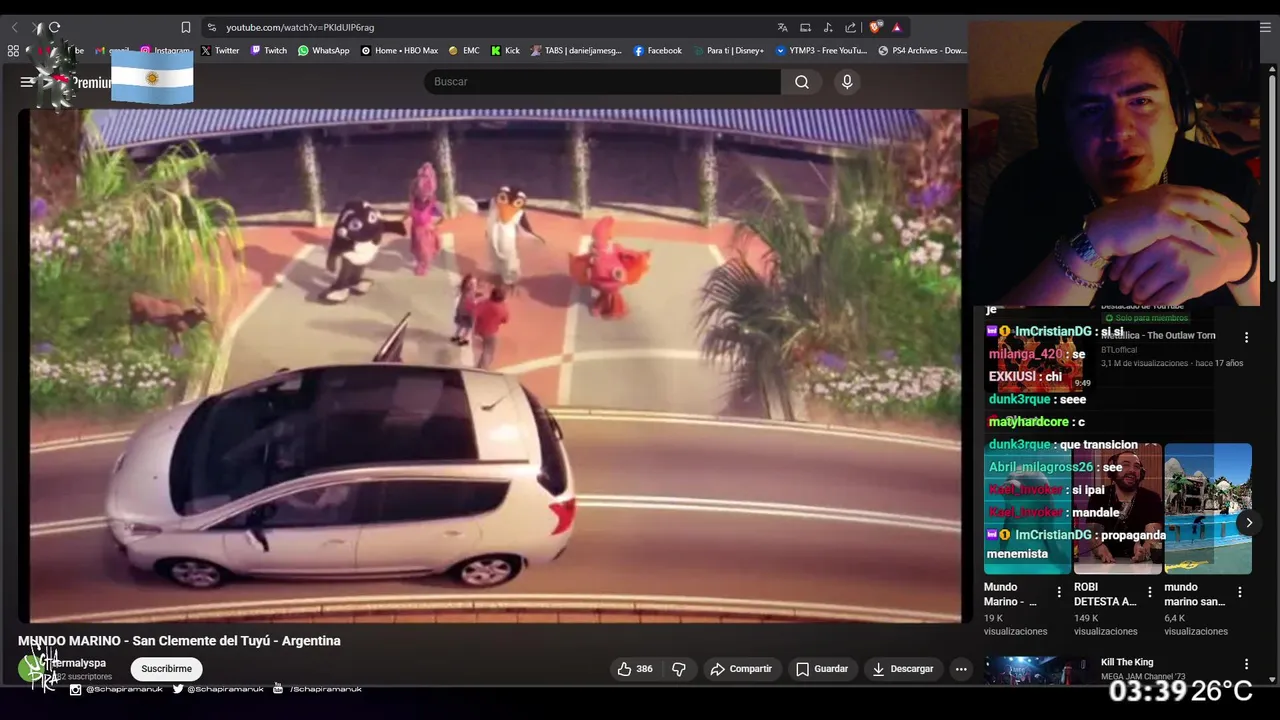Open the Termalyspa channel name

78,663
